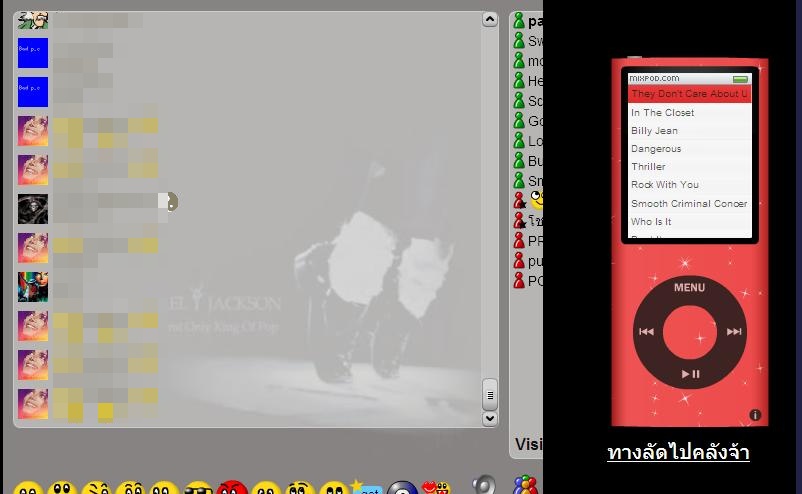Click the skull avatar in chat
The height and width of the screenshot is (494, 802).
point(33,209)
